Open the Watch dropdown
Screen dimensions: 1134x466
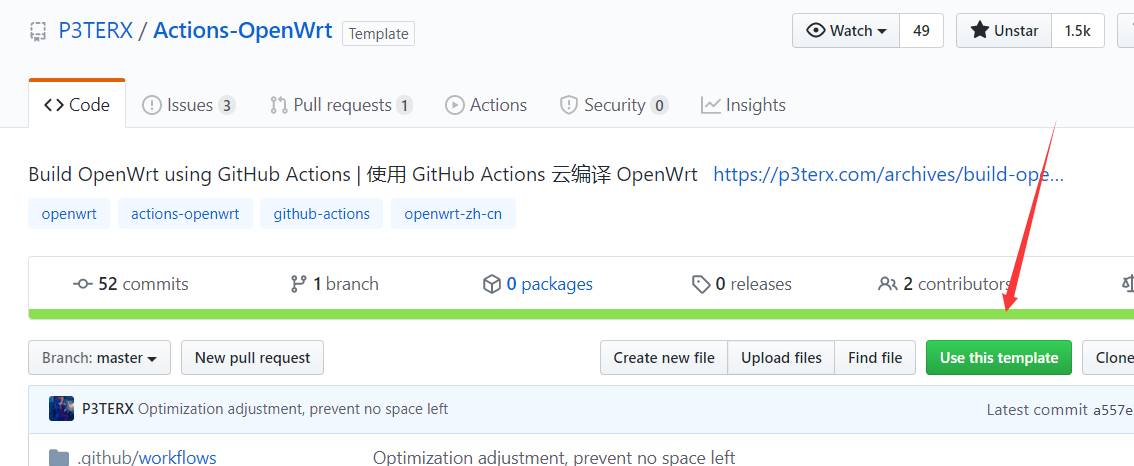tap(846, 31)
